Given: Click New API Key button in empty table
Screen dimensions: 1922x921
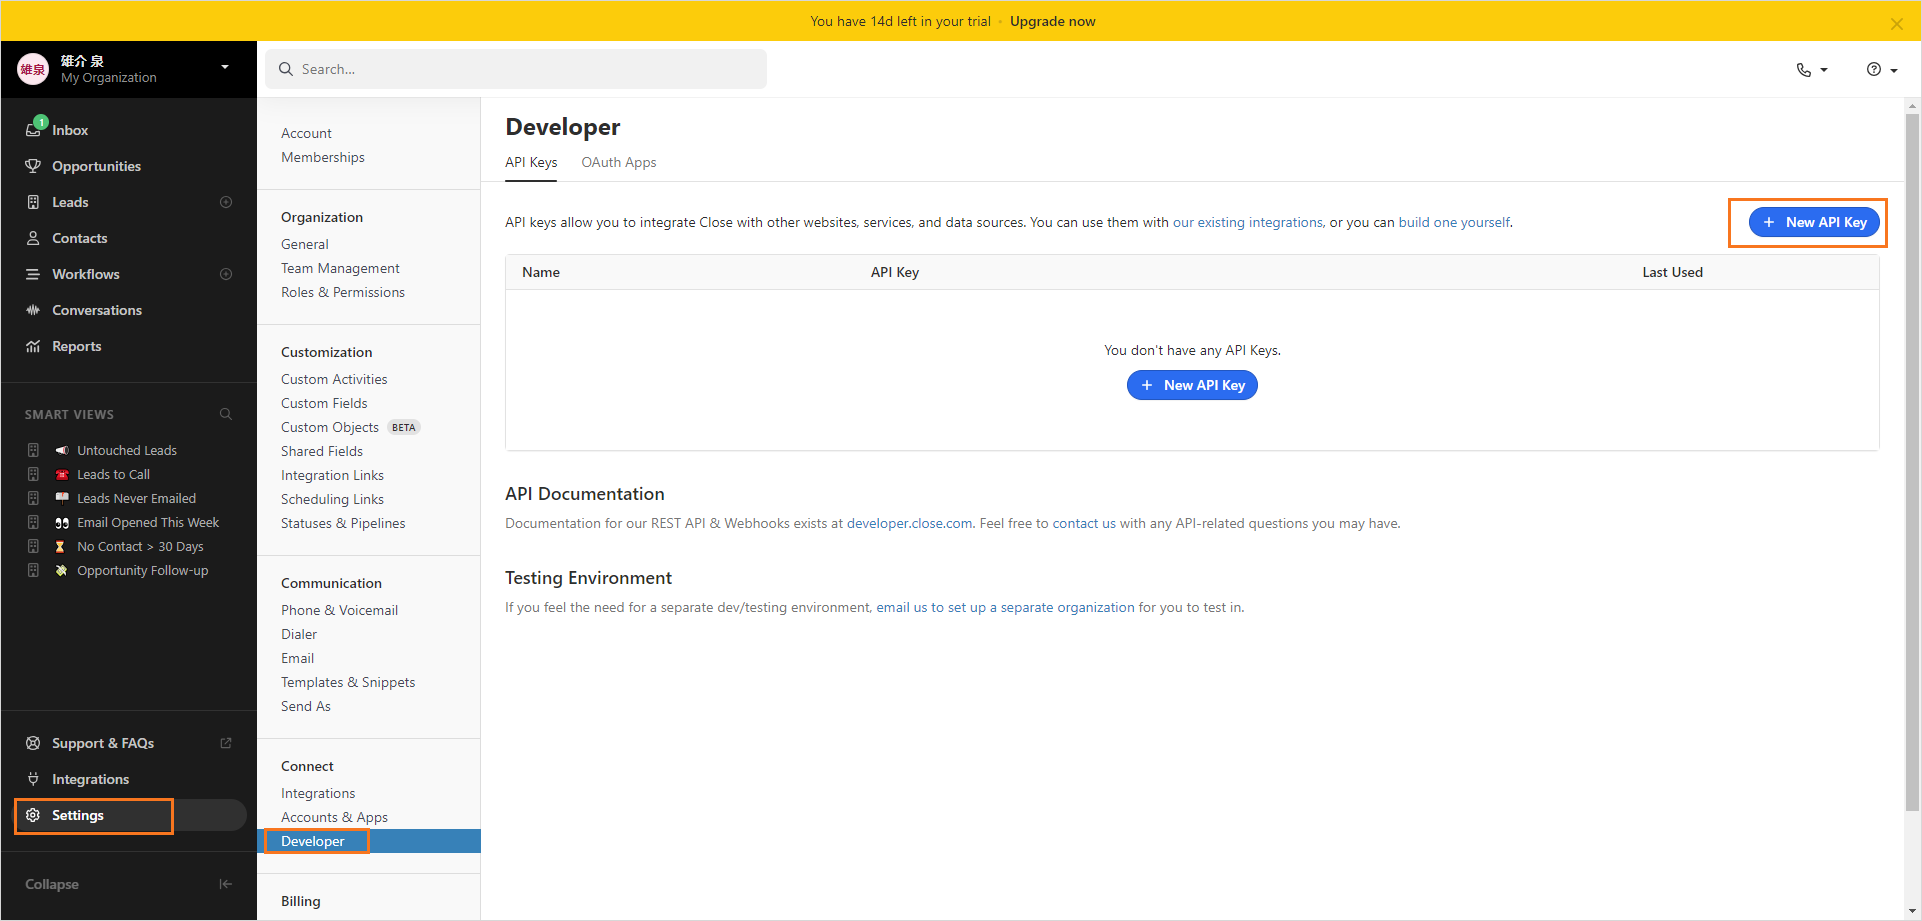Looking at the screenshot, I should tap(1192, 385).
